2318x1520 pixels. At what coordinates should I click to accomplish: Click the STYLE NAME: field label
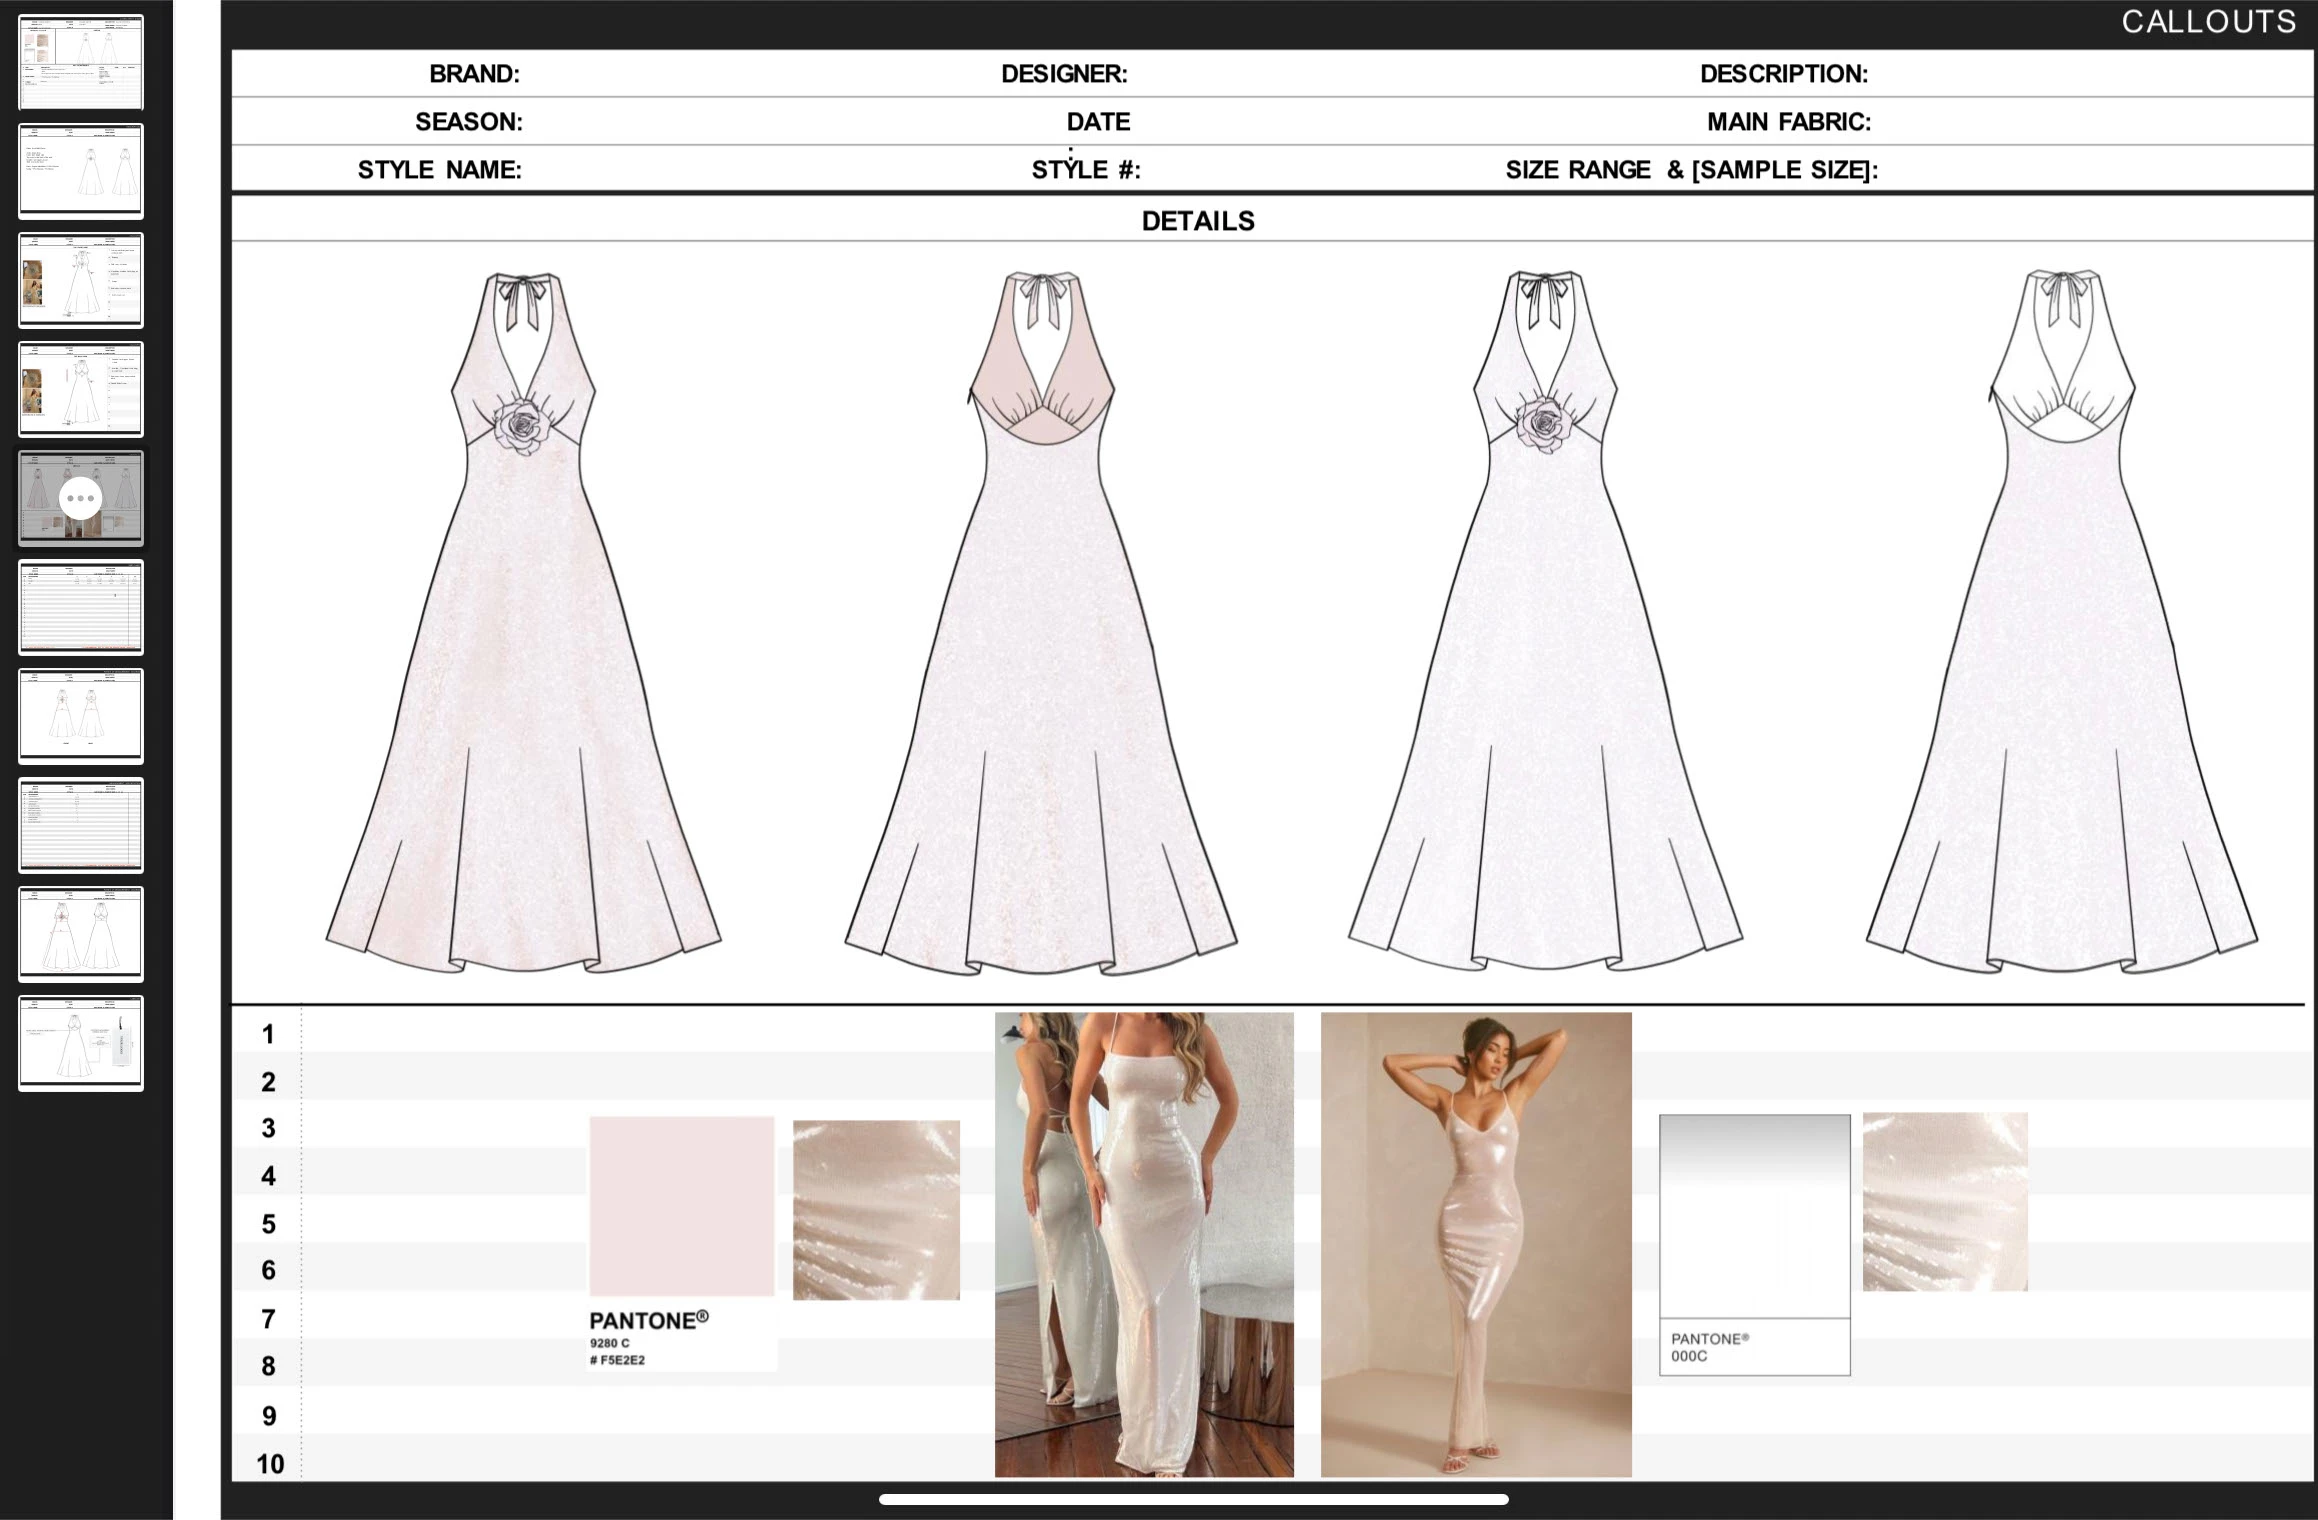(439, 170)
